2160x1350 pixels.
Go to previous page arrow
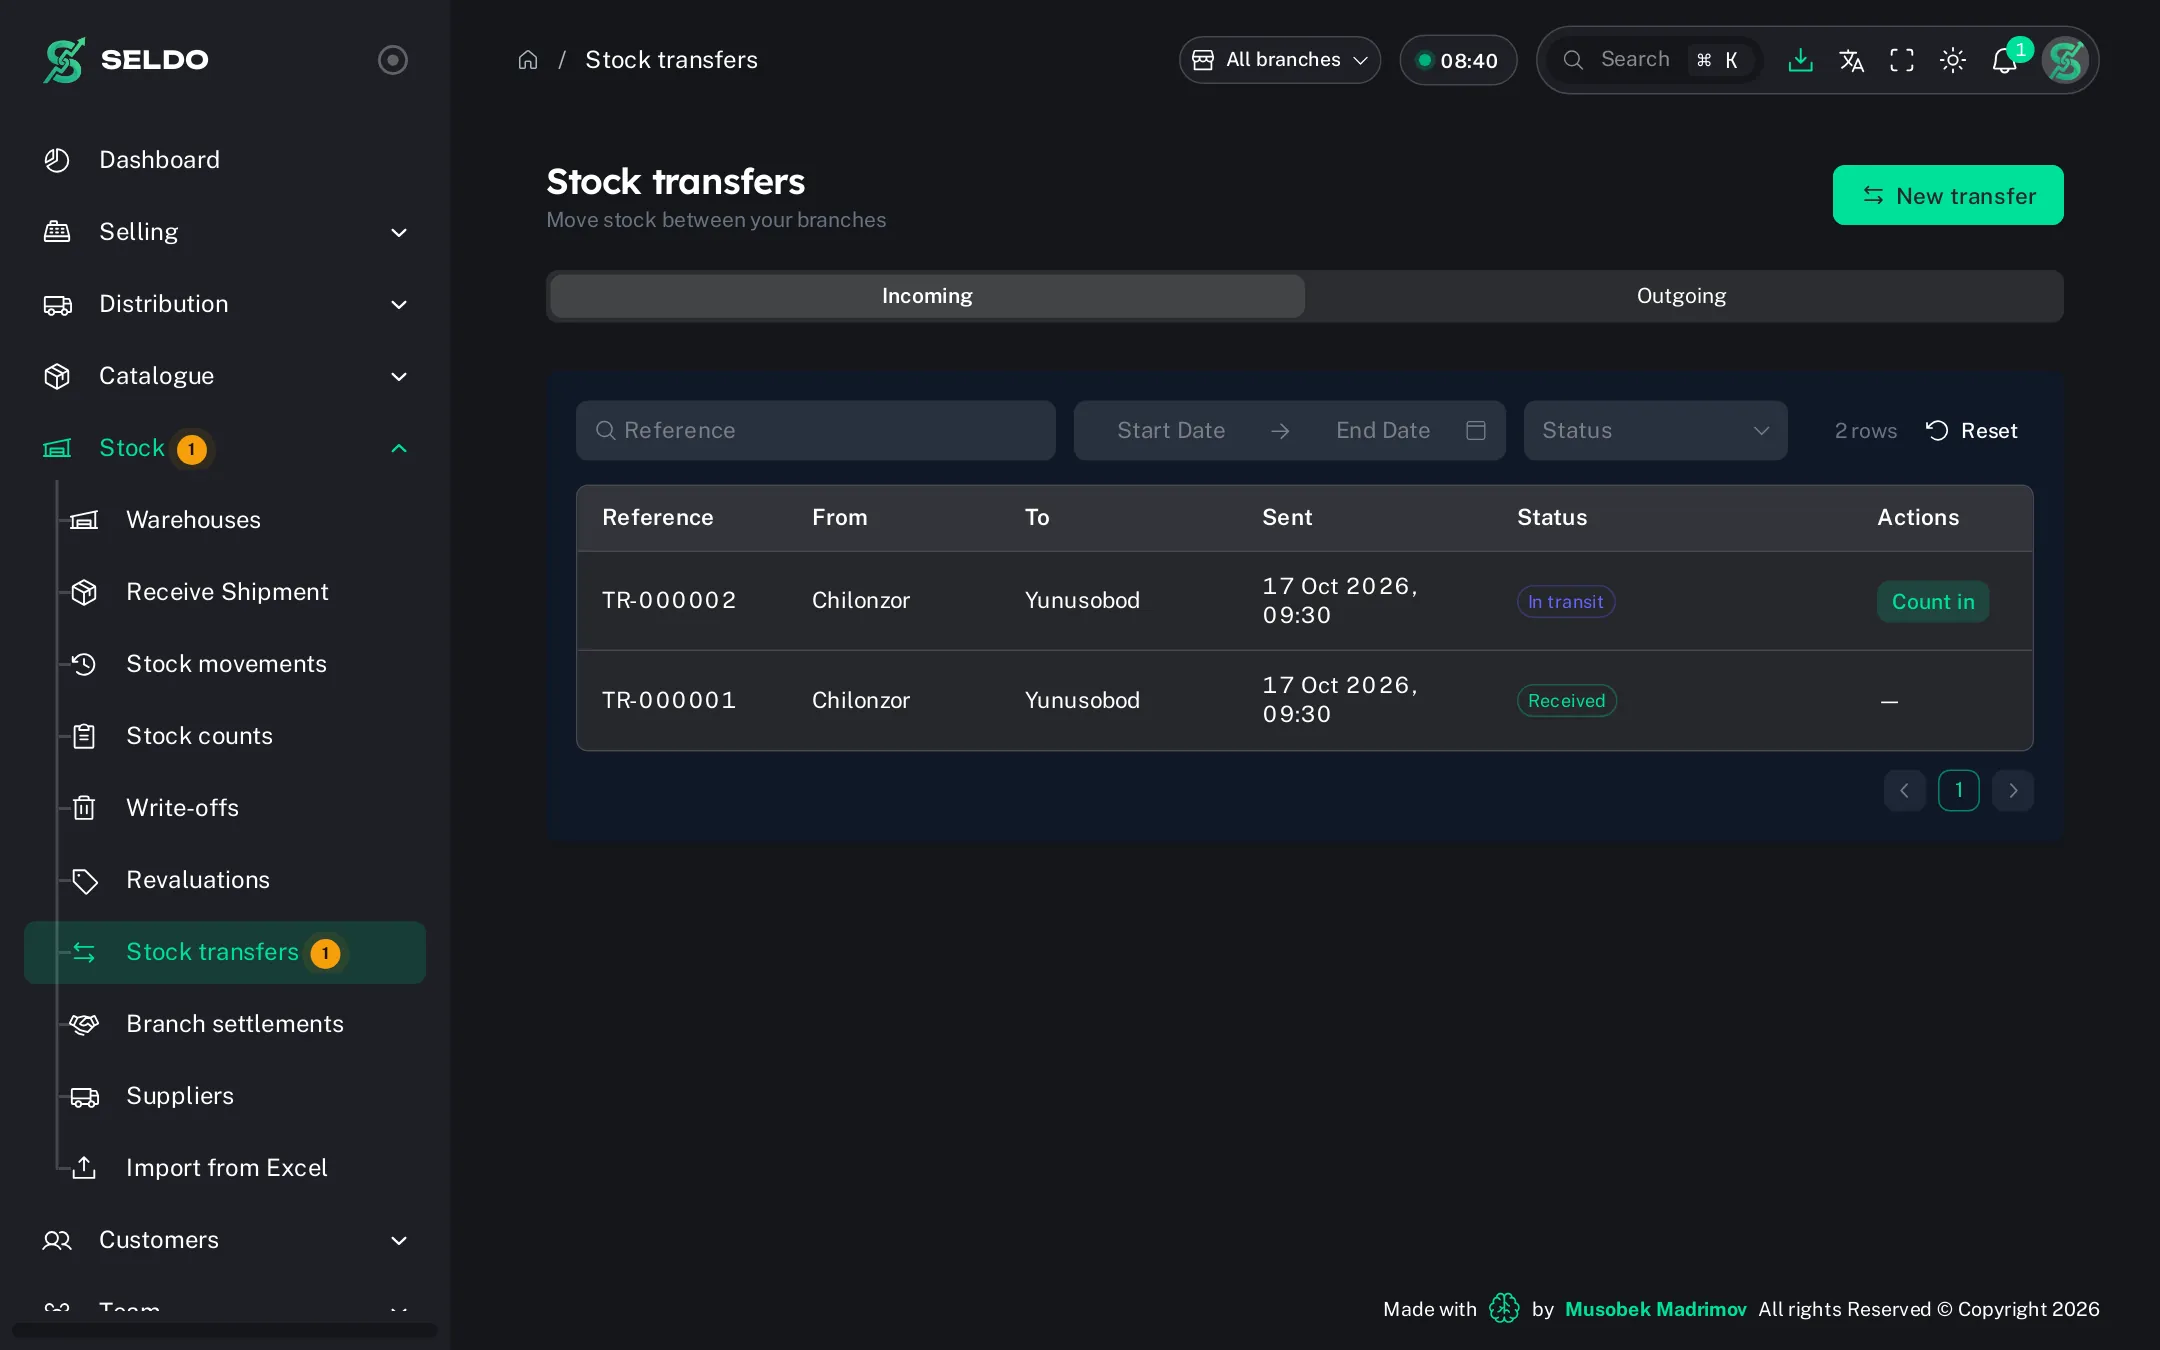pyautogui.click(x=1905, y=791)
